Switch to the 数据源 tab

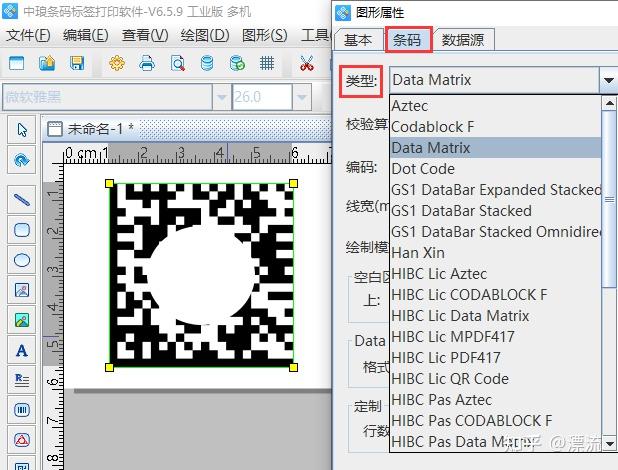[463, 40]
